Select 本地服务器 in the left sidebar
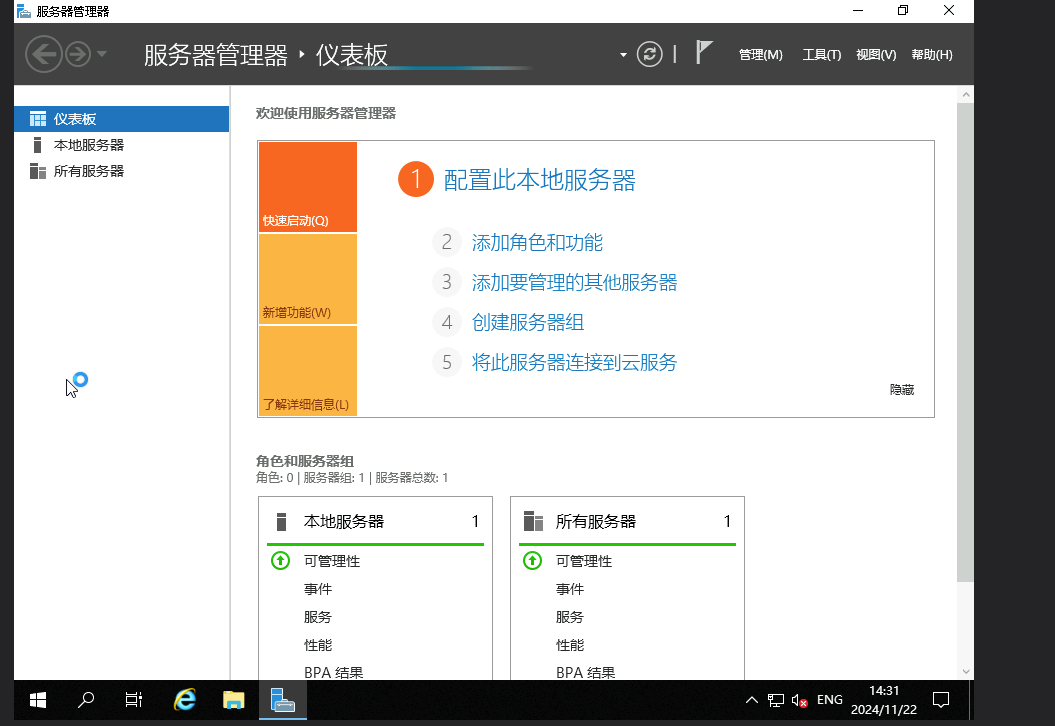This screenshot has width=1055, height=726. pos(89,145)
